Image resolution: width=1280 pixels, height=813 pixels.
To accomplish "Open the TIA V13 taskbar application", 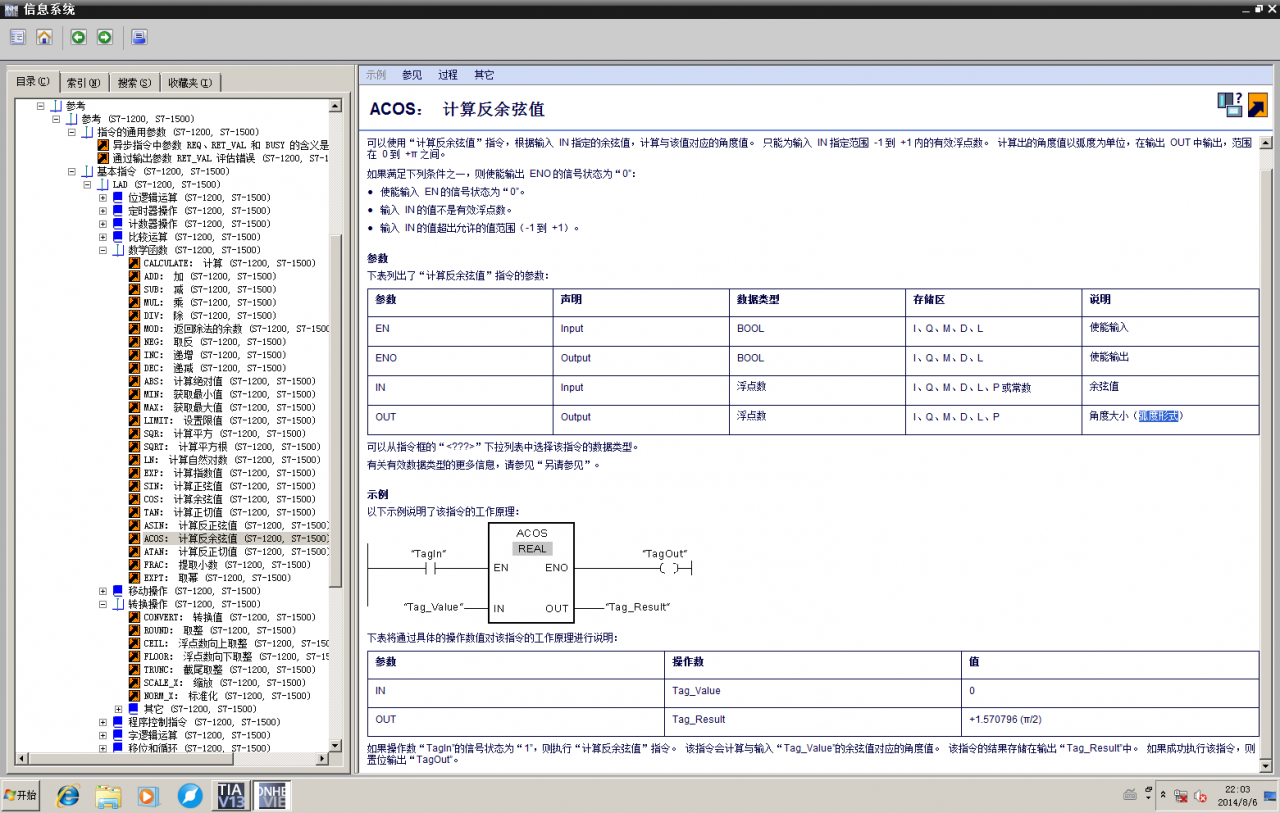I will 231,796.
